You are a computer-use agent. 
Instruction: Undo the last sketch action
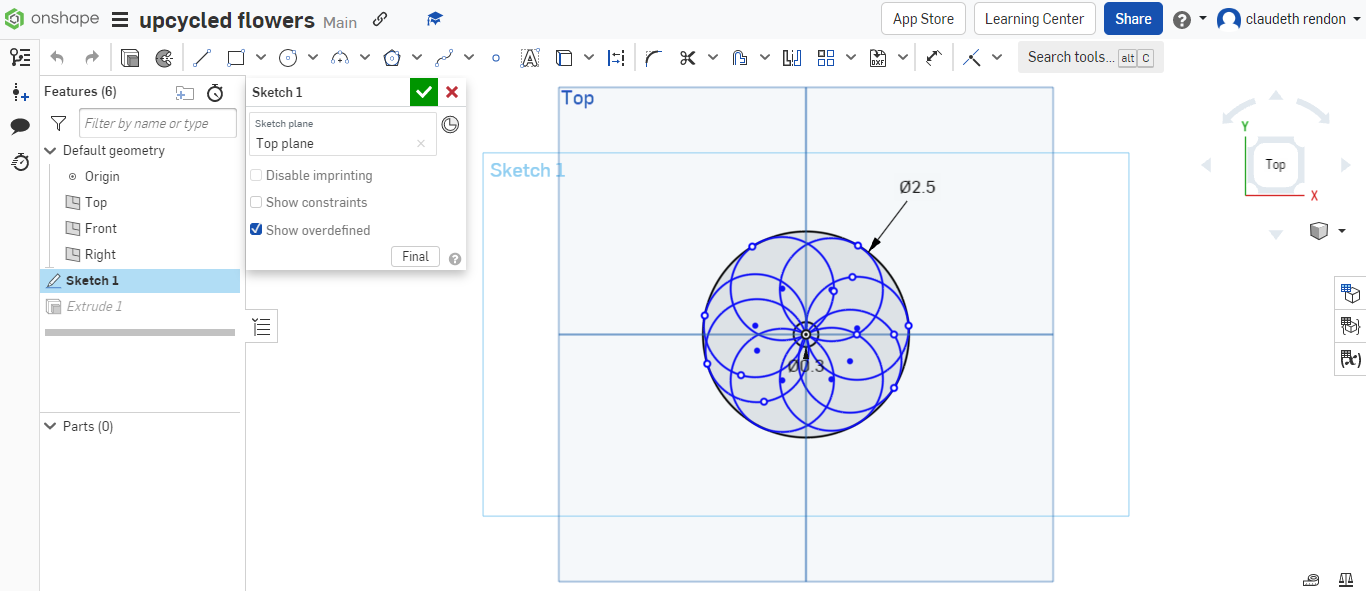(x=57, y=58)
